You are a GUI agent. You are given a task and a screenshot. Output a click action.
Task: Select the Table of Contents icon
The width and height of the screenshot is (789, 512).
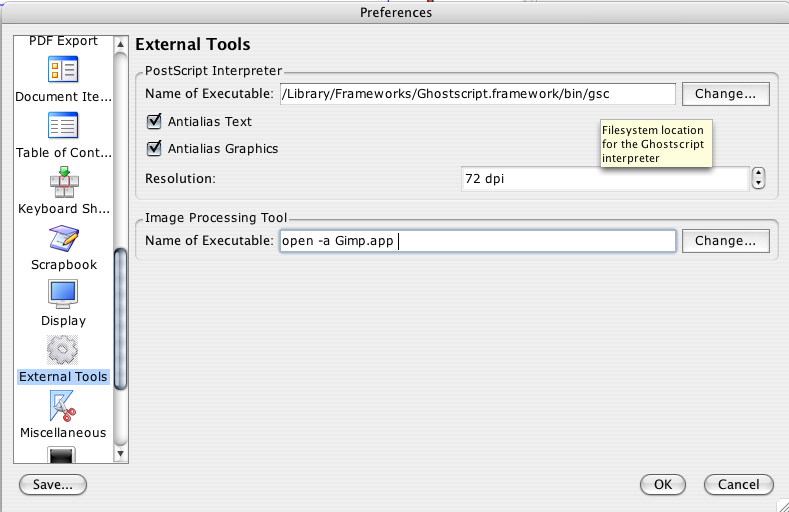click(63, 126)
